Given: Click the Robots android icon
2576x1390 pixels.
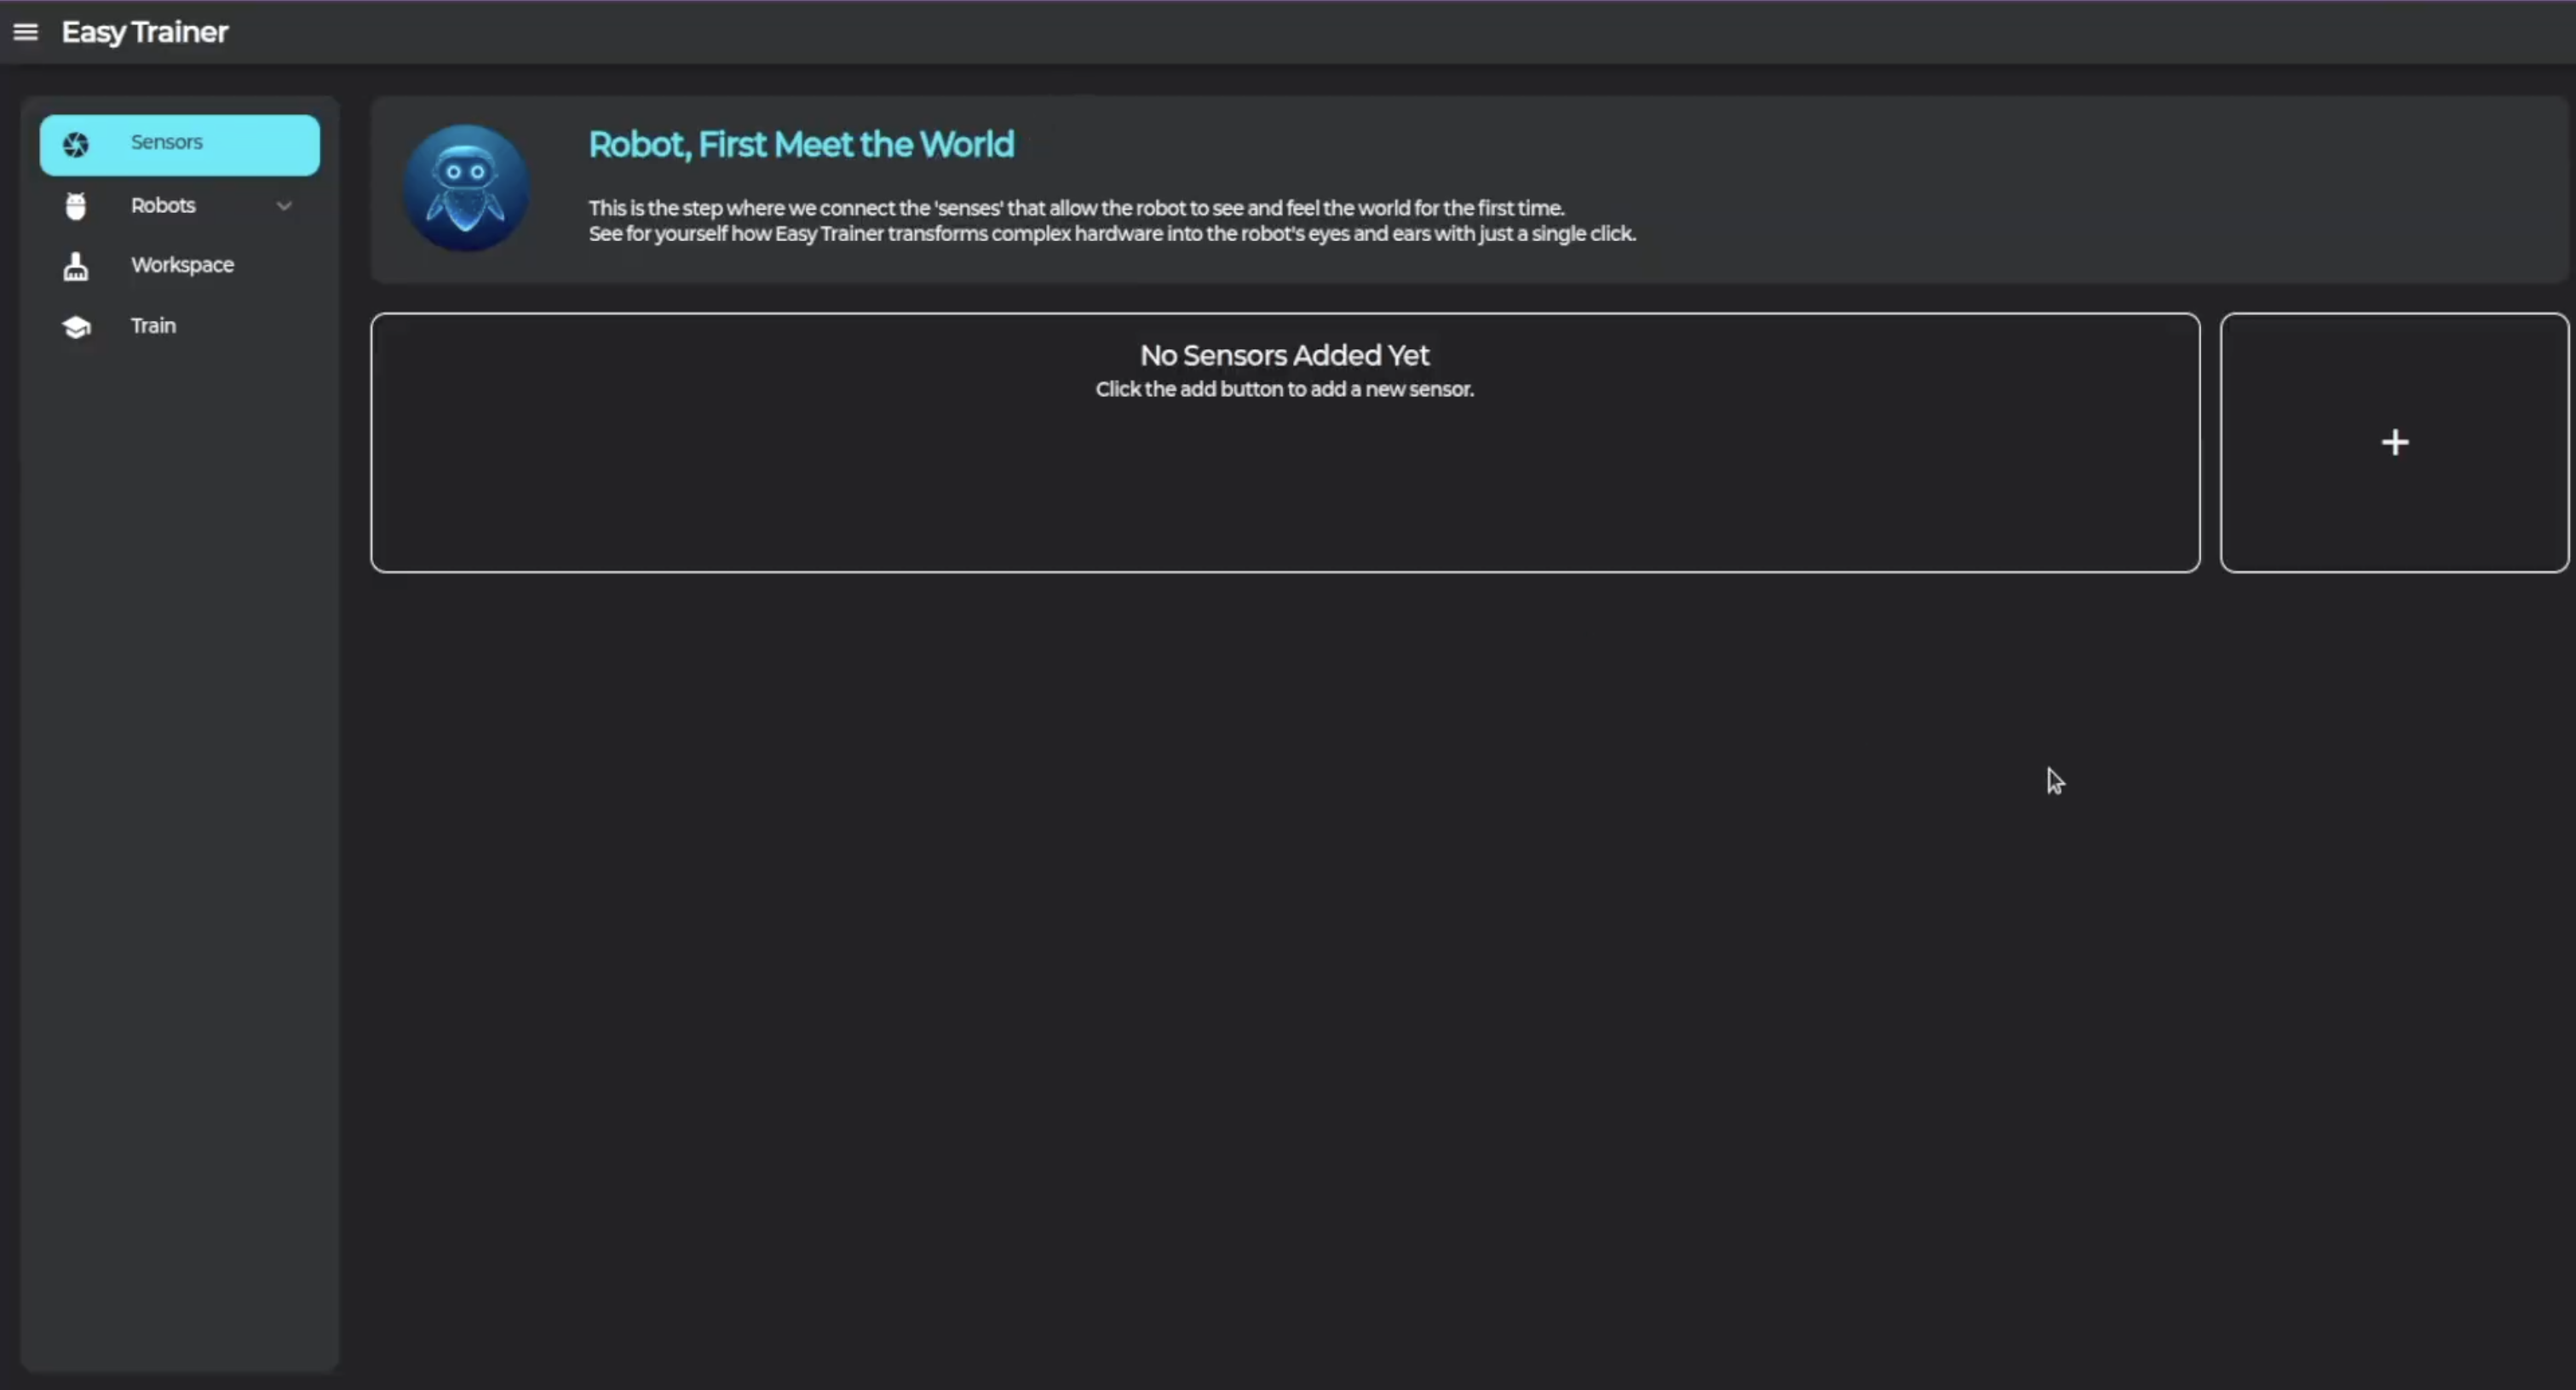Looking at the screenshot, I should click(x=76, y=206).
